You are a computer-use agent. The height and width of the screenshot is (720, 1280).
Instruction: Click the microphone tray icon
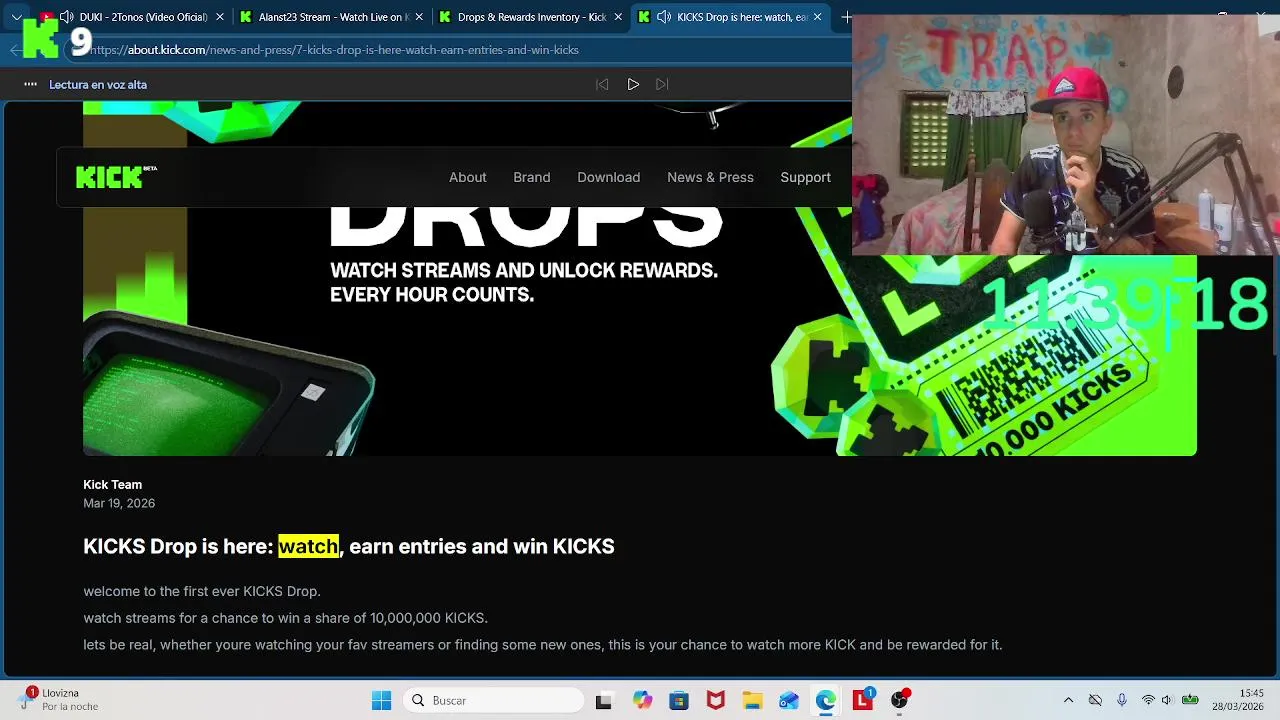coord(1122,700)
